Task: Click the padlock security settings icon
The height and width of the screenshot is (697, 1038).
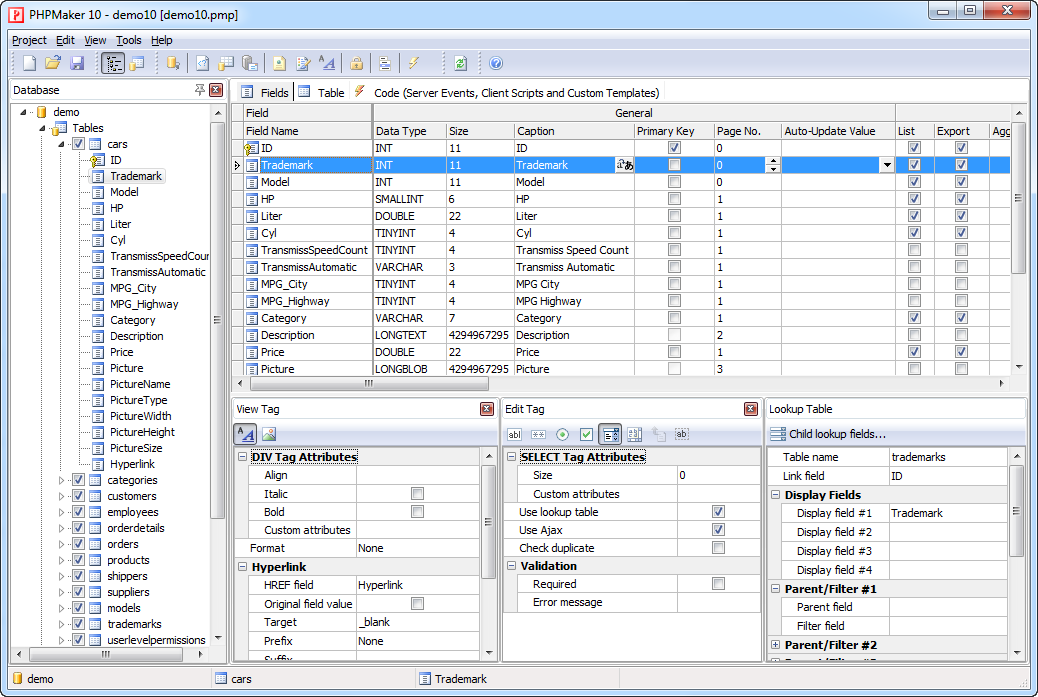Action: tap(356, 63)
